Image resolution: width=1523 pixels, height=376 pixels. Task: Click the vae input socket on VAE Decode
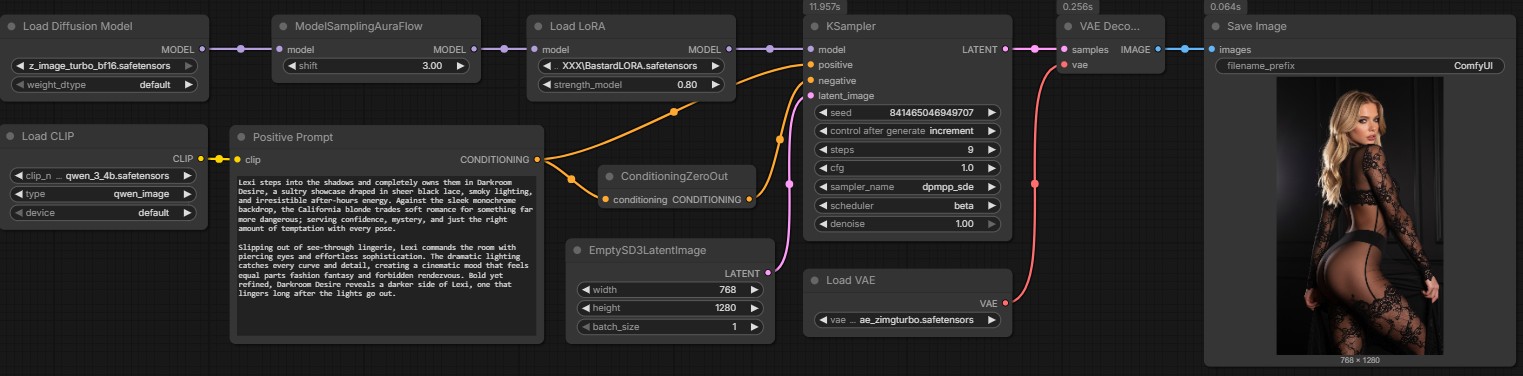(x=1063, y=65)
